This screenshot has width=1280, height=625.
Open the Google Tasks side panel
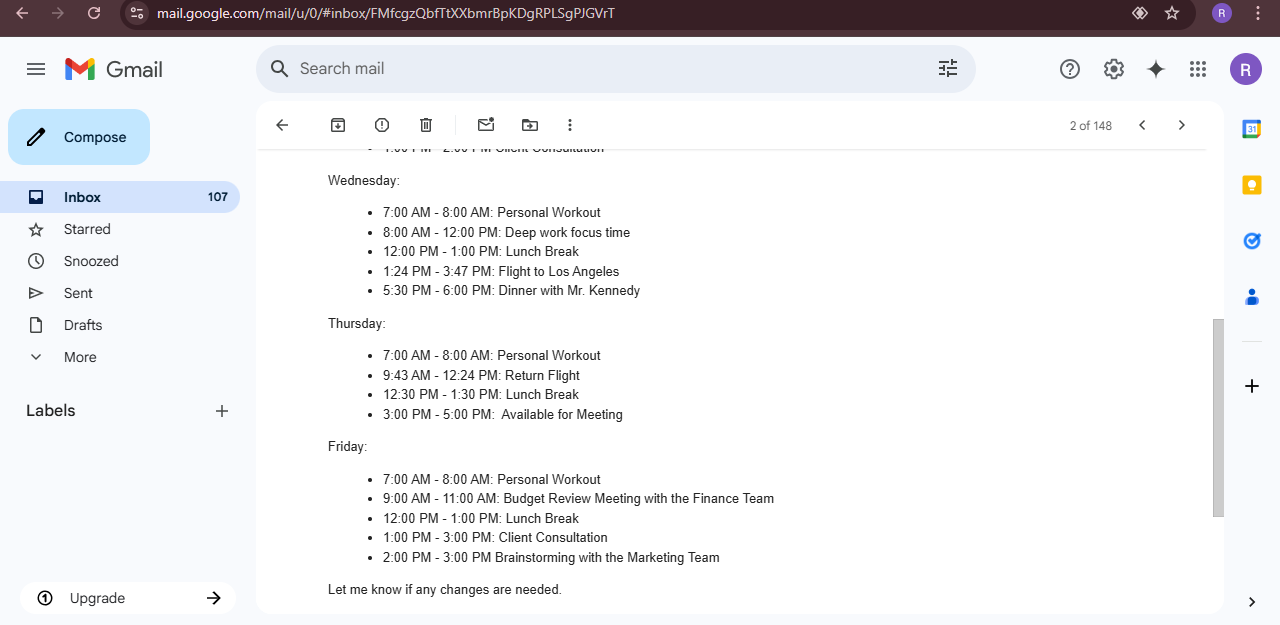(x=1251, y=241)
